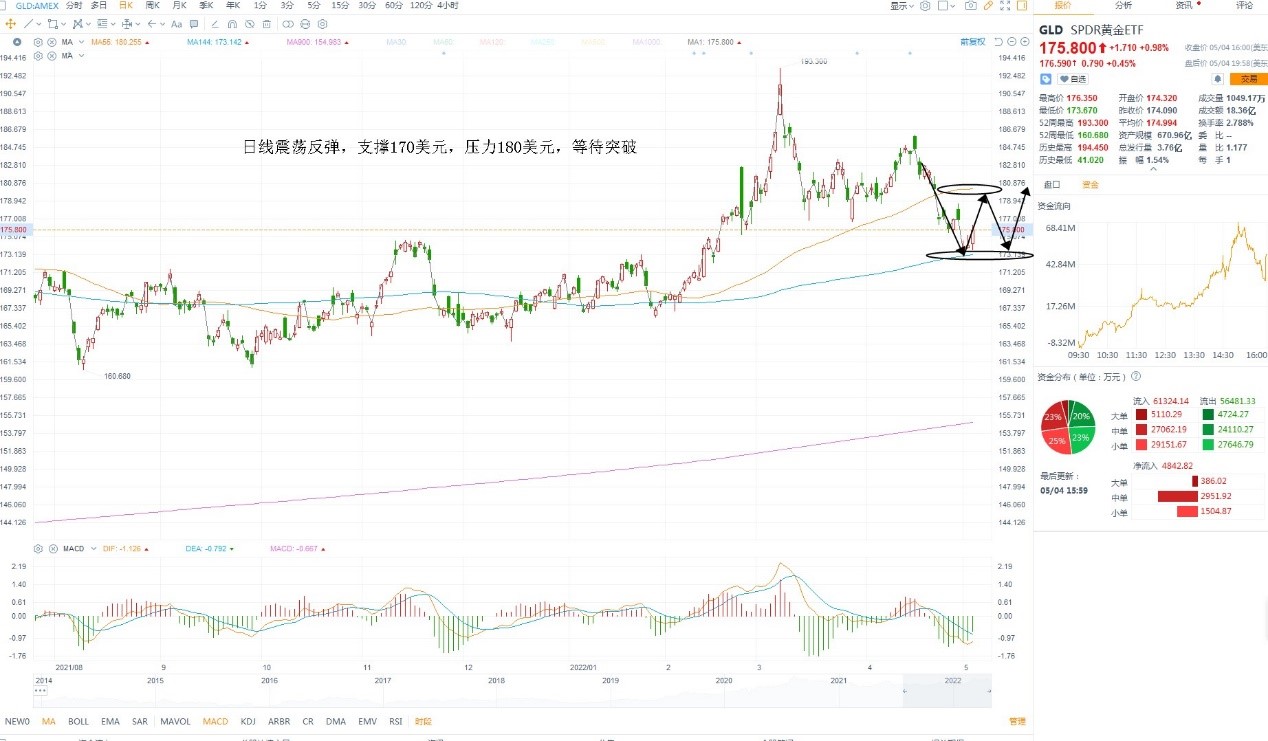Enter fullscreen chart mode
This screenshot has width=1268, height=741.
pyautogui.click(x=1005, y=6)
